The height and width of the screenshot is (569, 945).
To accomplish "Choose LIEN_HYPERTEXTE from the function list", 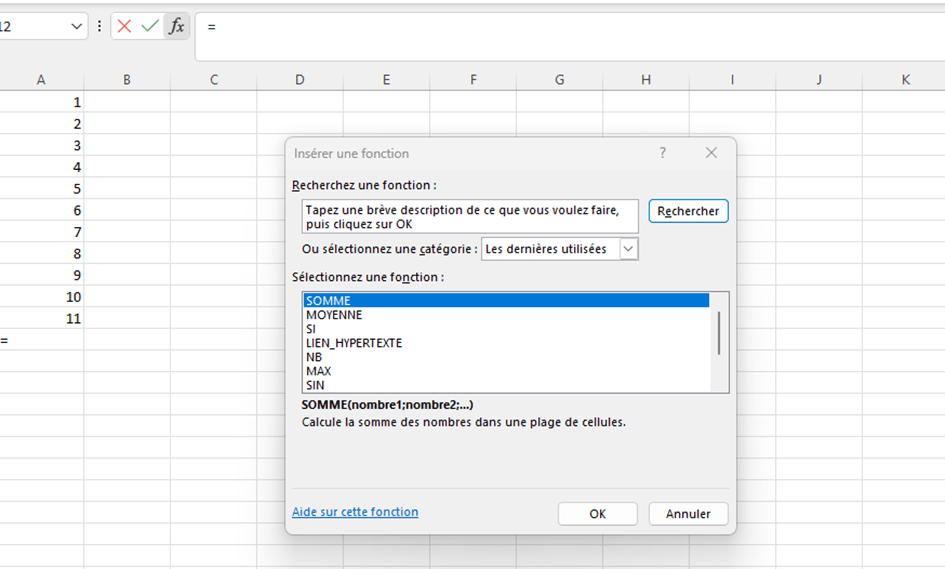I will click(x=354, y=343).
